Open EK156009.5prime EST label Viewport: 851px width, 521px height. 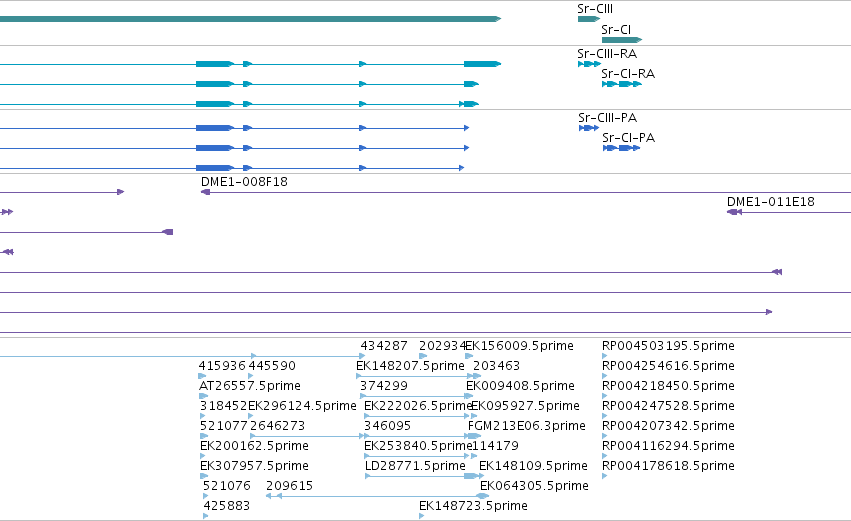[520, 346]
